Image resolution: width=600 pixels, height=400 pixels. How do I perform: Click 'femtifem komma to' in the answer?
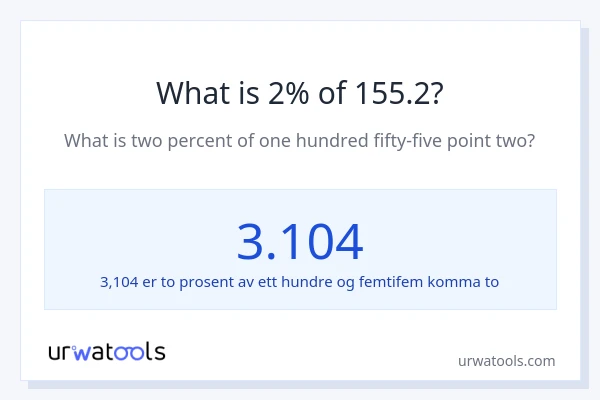tap(437, 282)
